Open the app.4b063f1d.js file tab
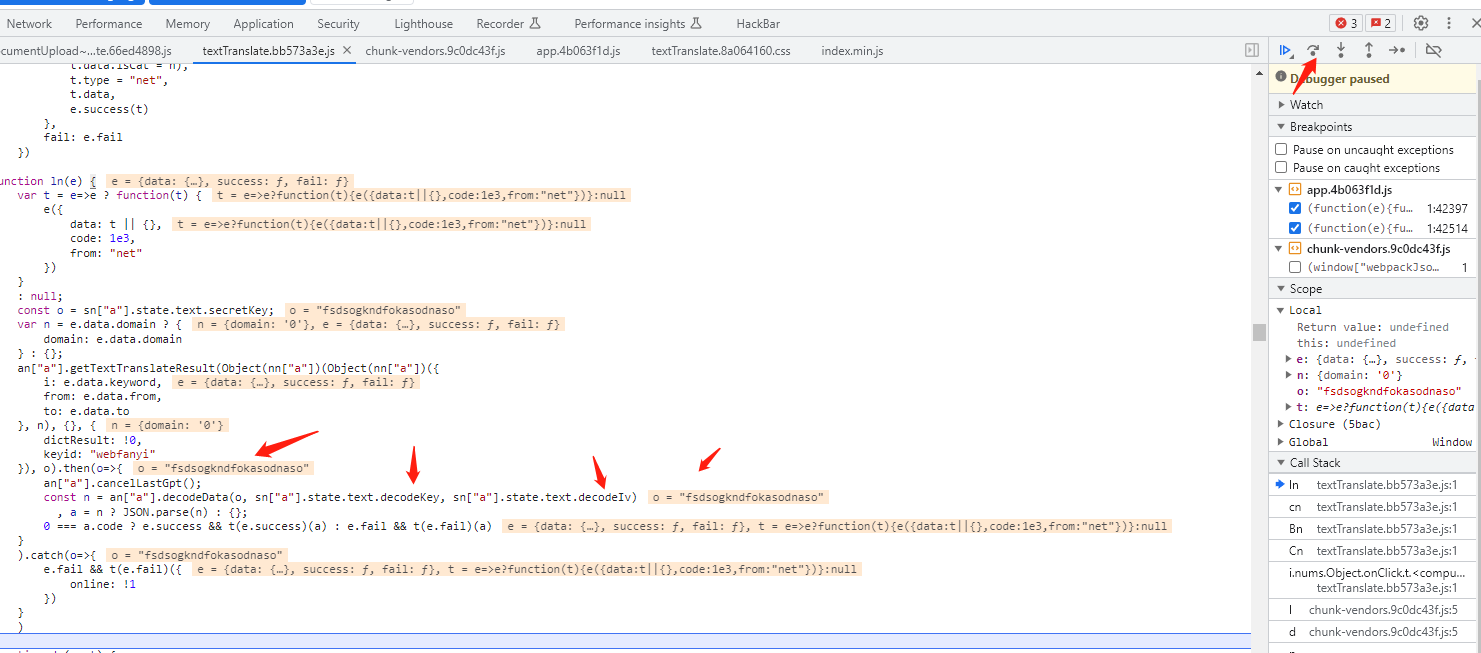 click(x=578, y=50)
